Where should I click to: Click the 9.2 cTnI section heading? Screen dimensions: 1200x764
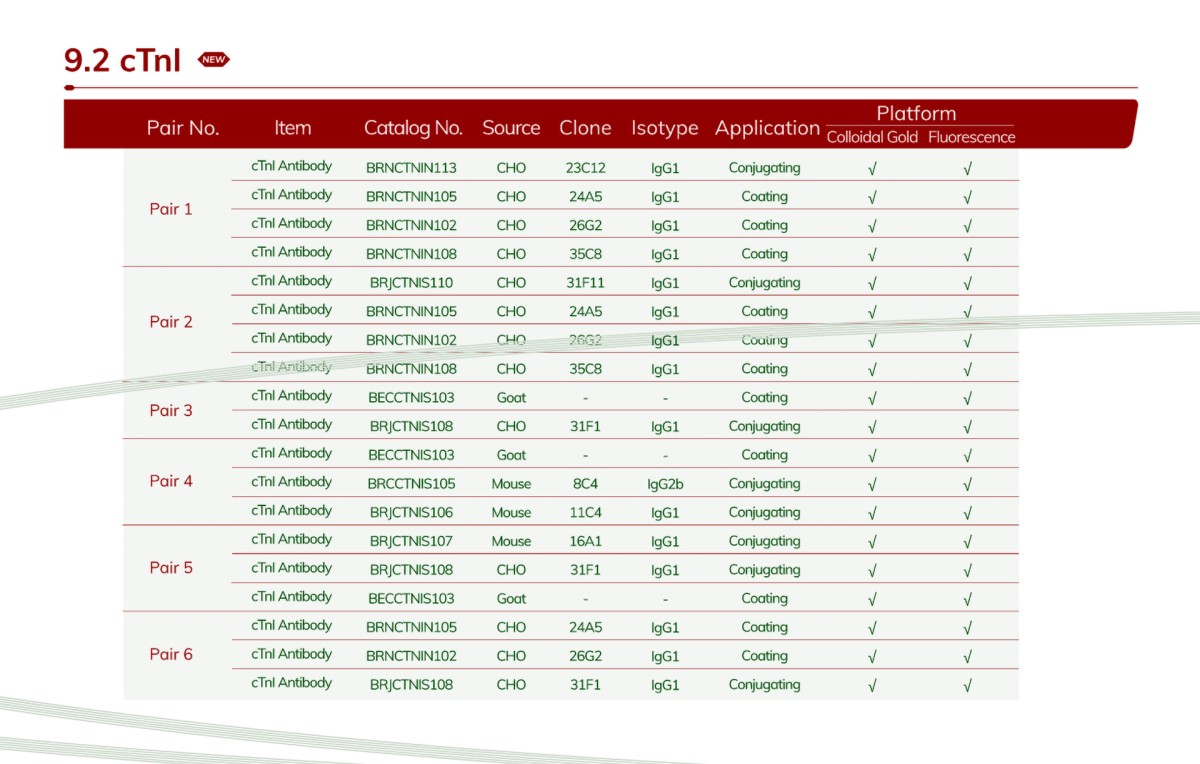pyautogui.click(x=122, y=60)
